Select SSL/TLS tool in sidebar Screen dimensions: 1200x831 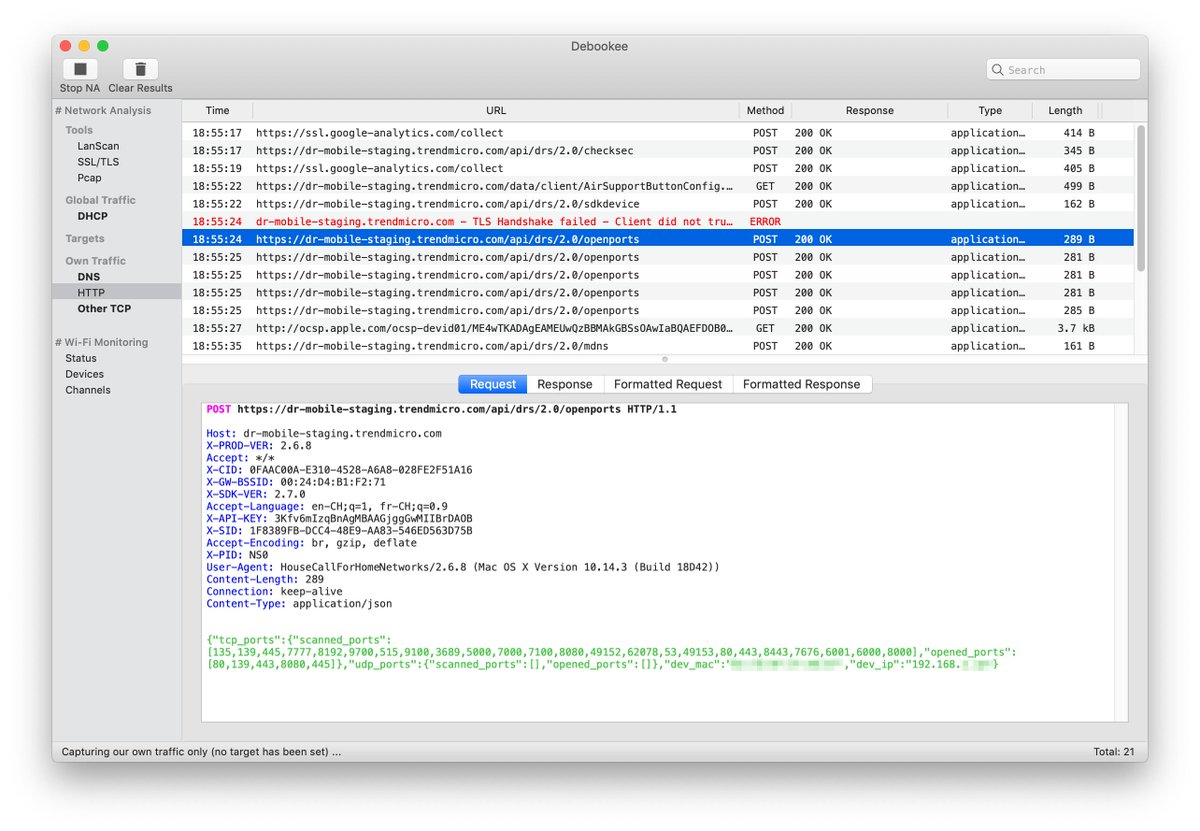[x=98, y=162]
